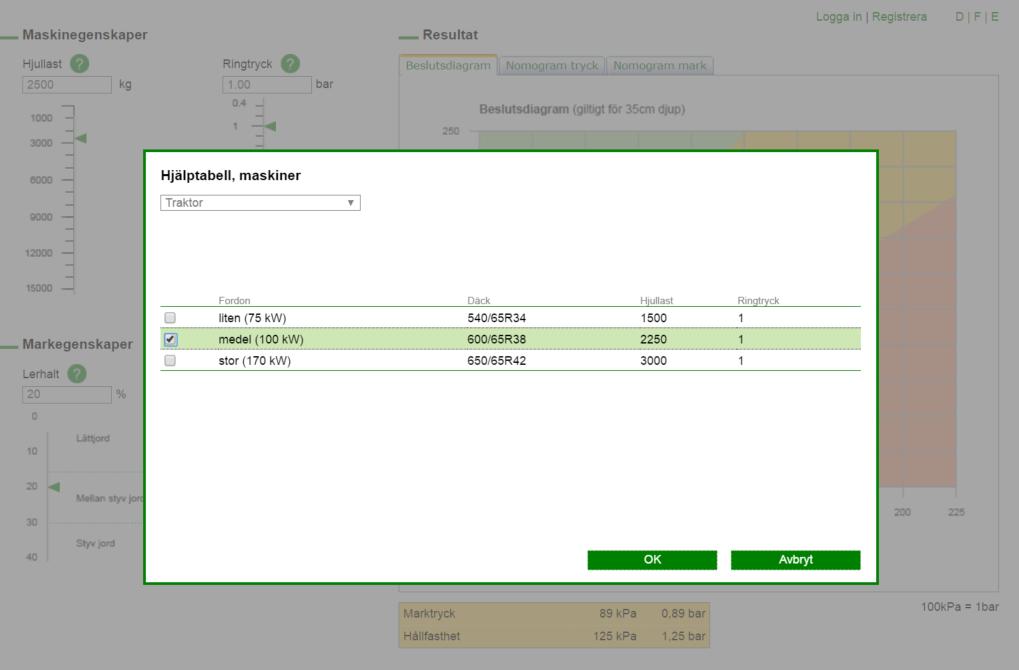
Task: Cancel the dialog with Avbryt
Action: (x=795, y=560)
